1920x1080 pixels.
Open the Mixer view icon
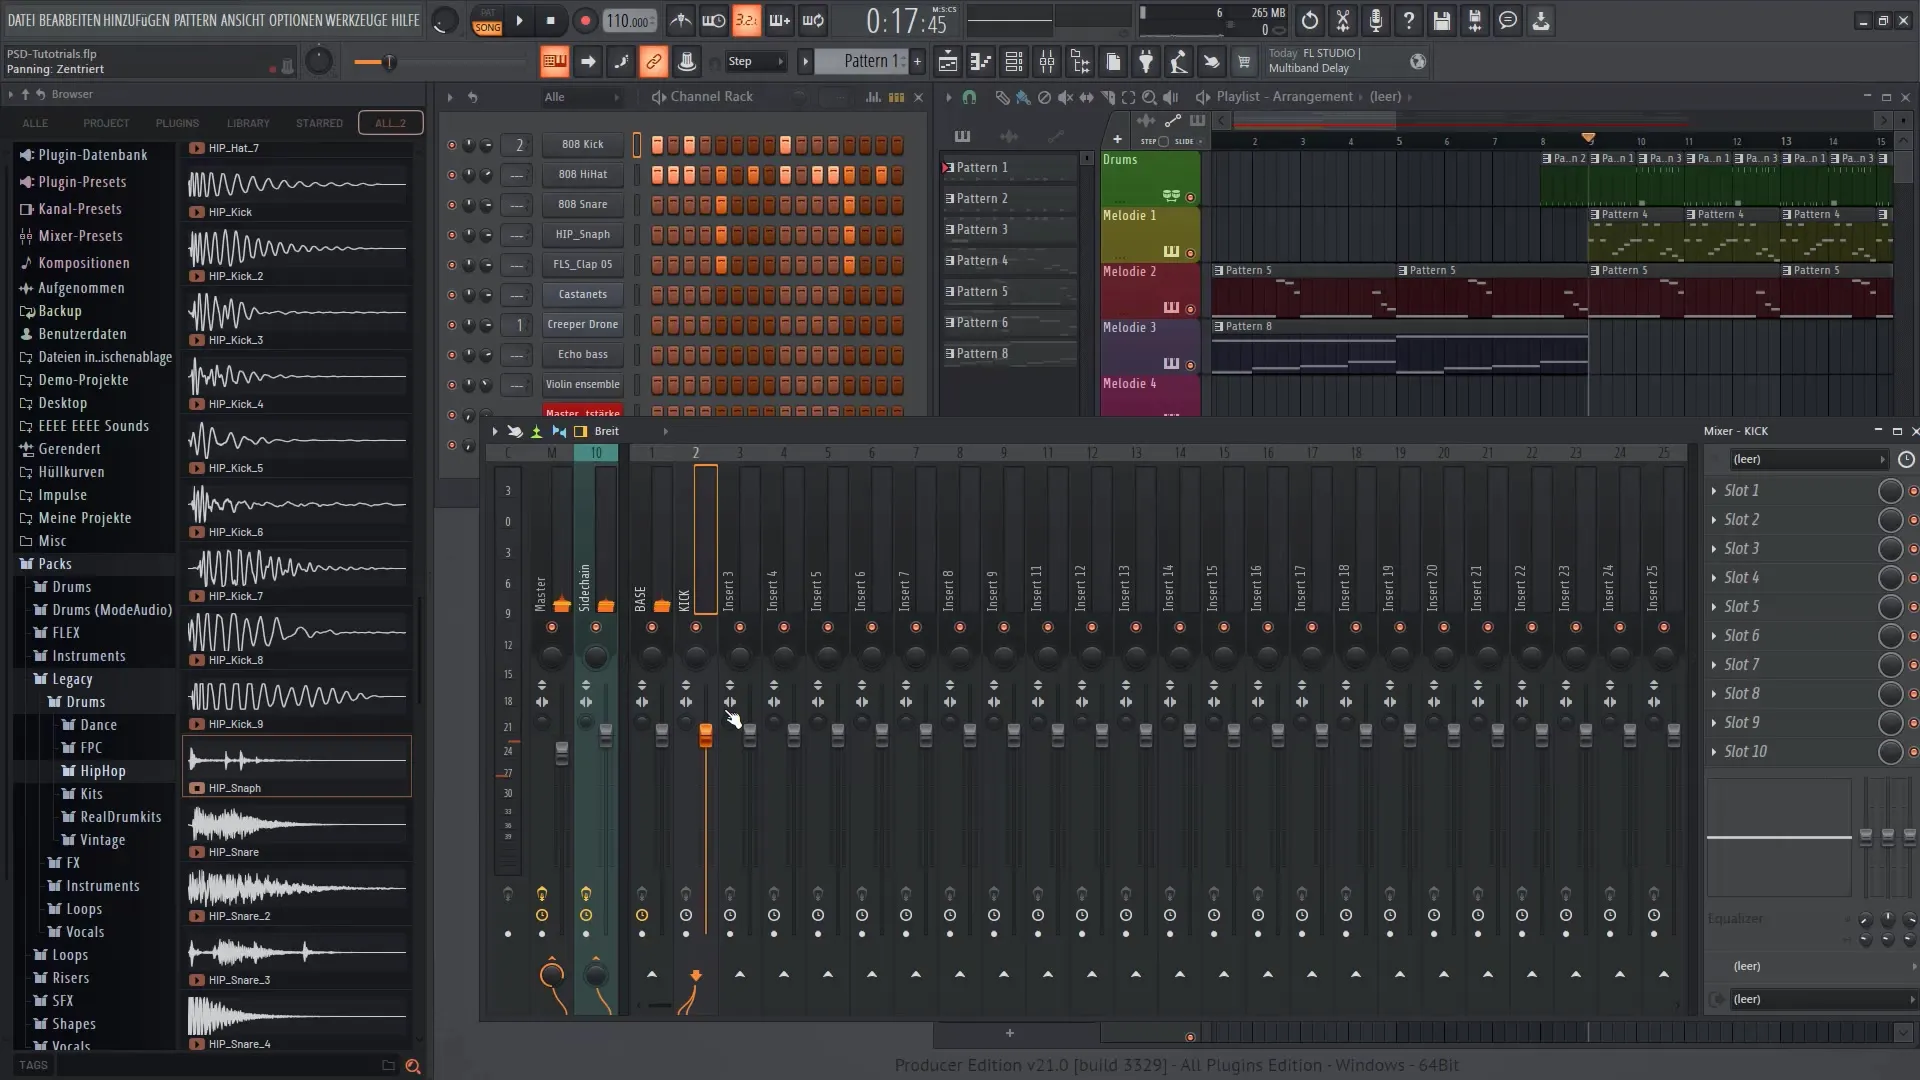1047,62
